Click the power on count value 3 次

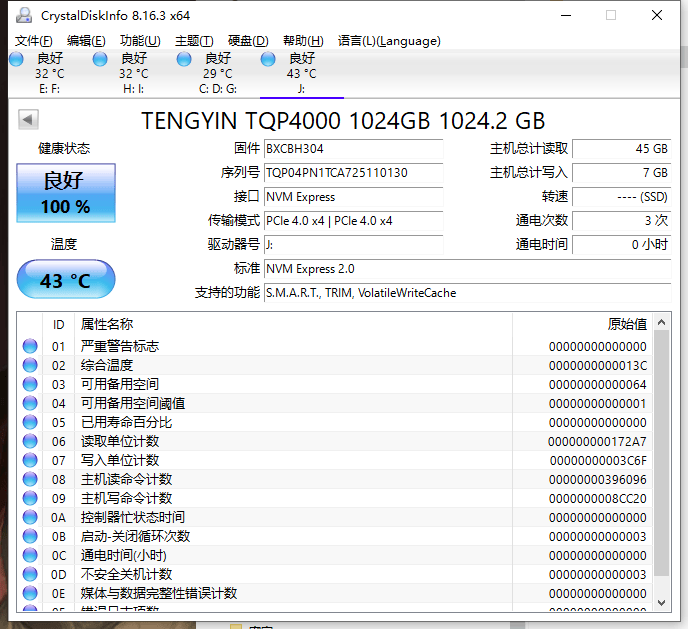[x=621, y=221]
